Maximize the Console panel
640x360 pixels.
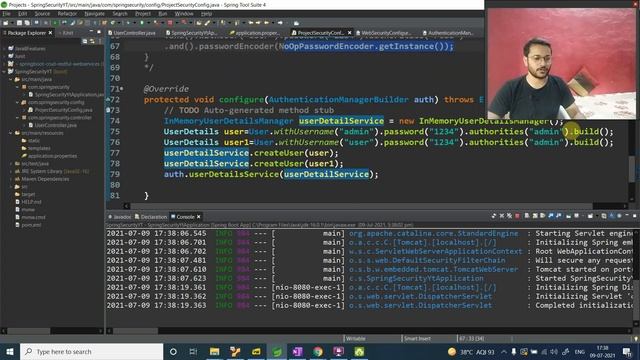[x=634, y=216]
